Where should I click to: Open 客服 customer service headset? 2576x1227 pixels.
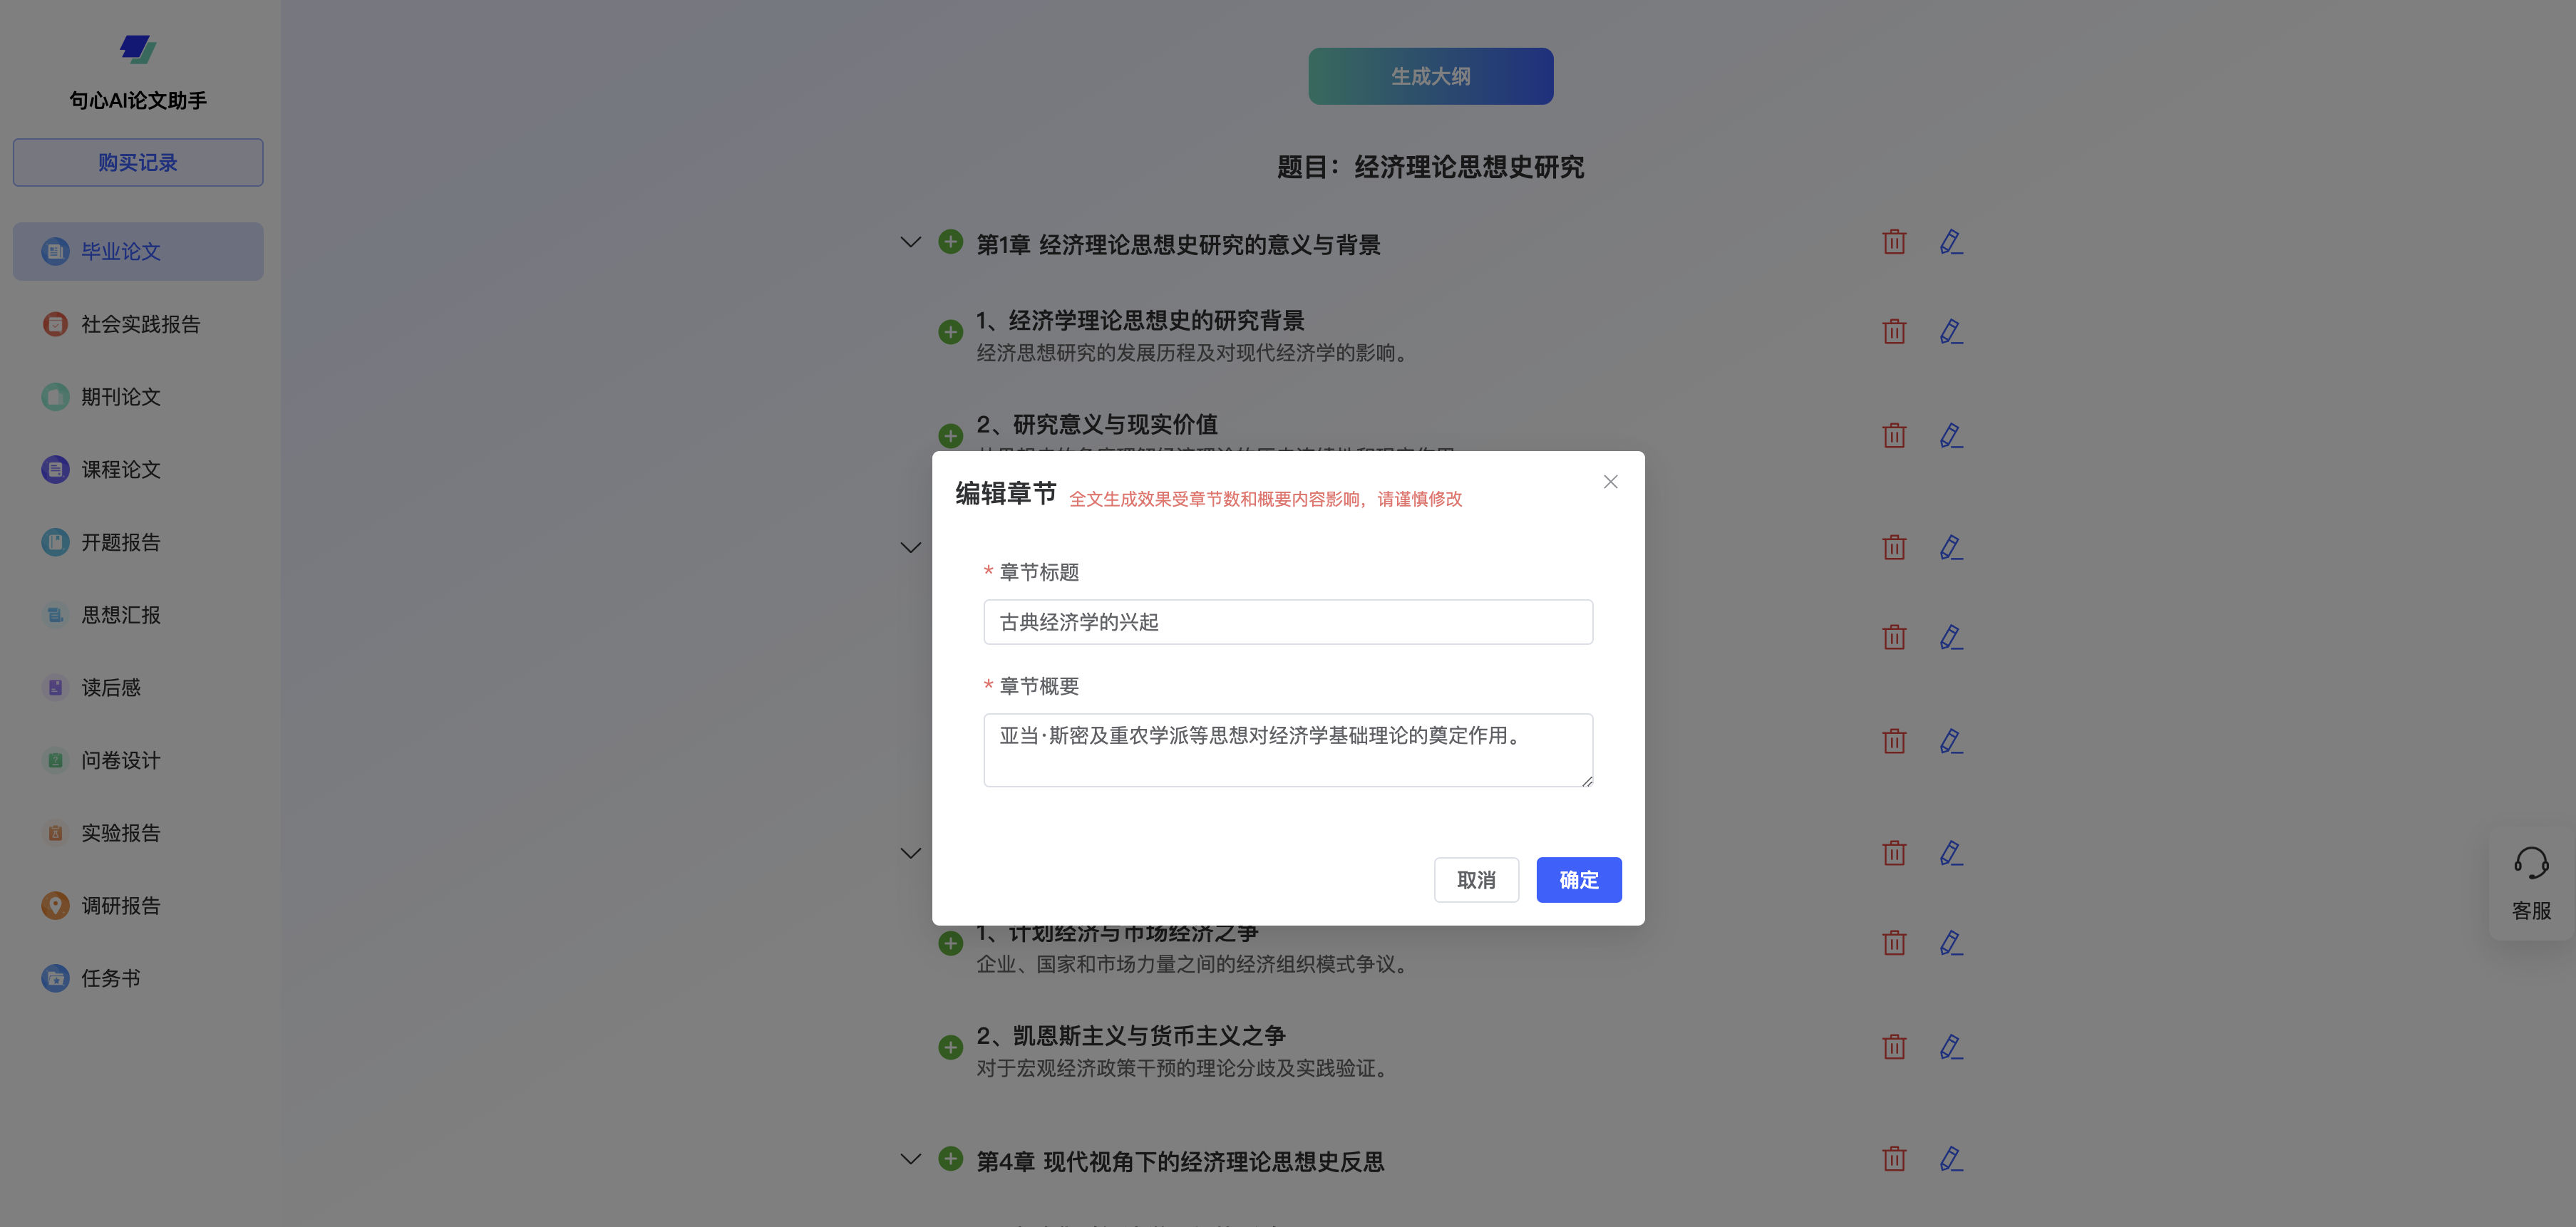click(2531, 884)
